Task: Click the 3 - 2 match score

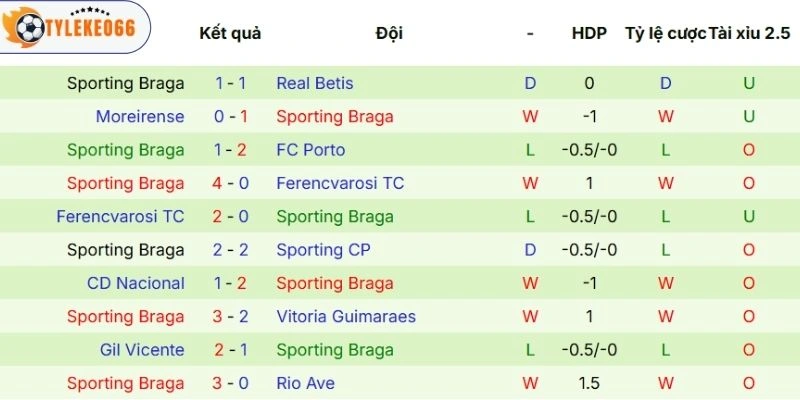Action: (x=230, y=317)
